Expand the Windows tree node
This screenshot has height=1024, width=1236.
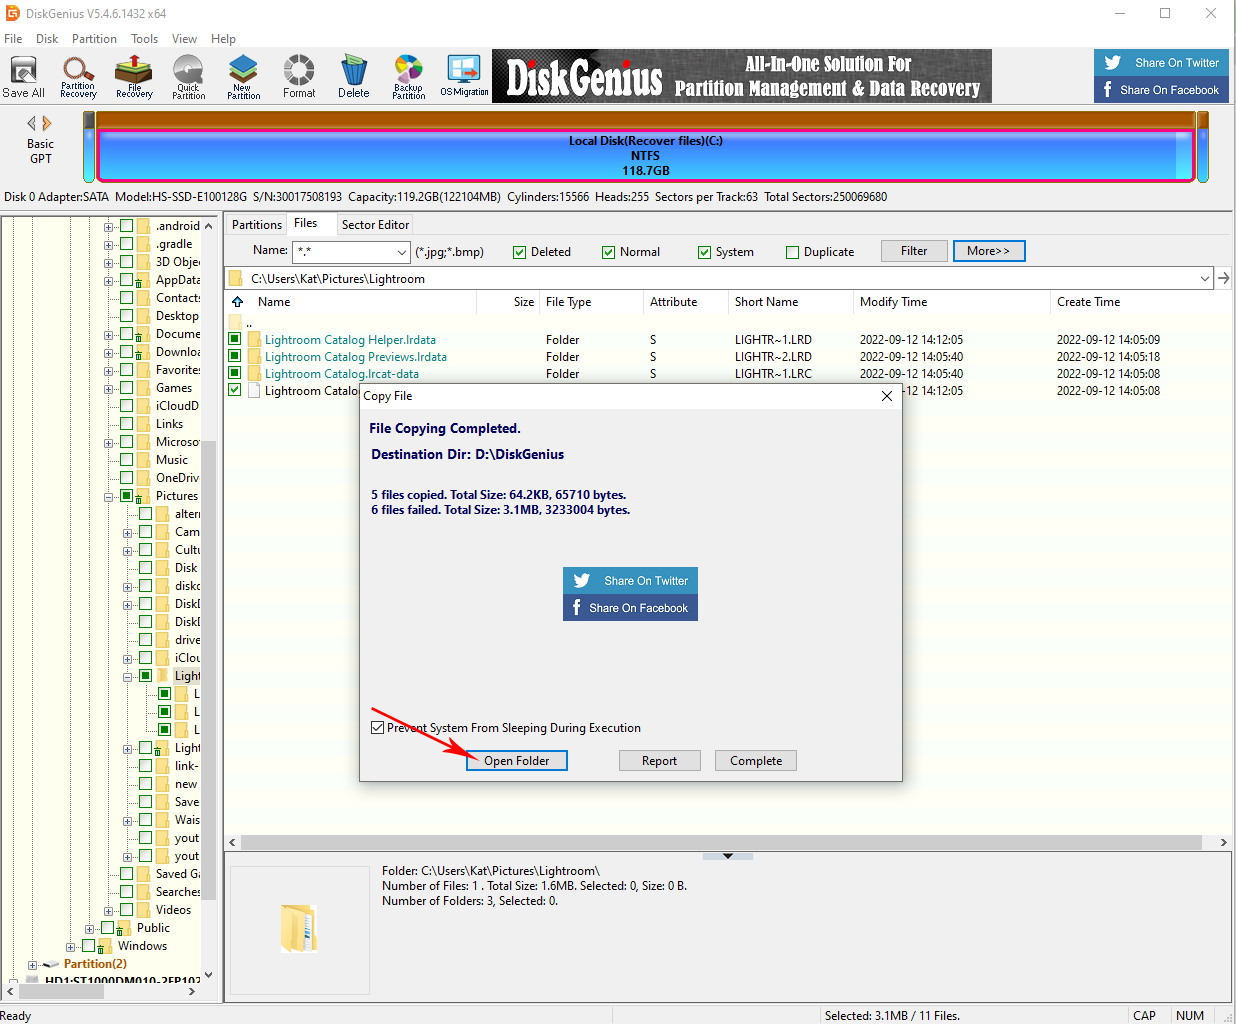[70, 947]
